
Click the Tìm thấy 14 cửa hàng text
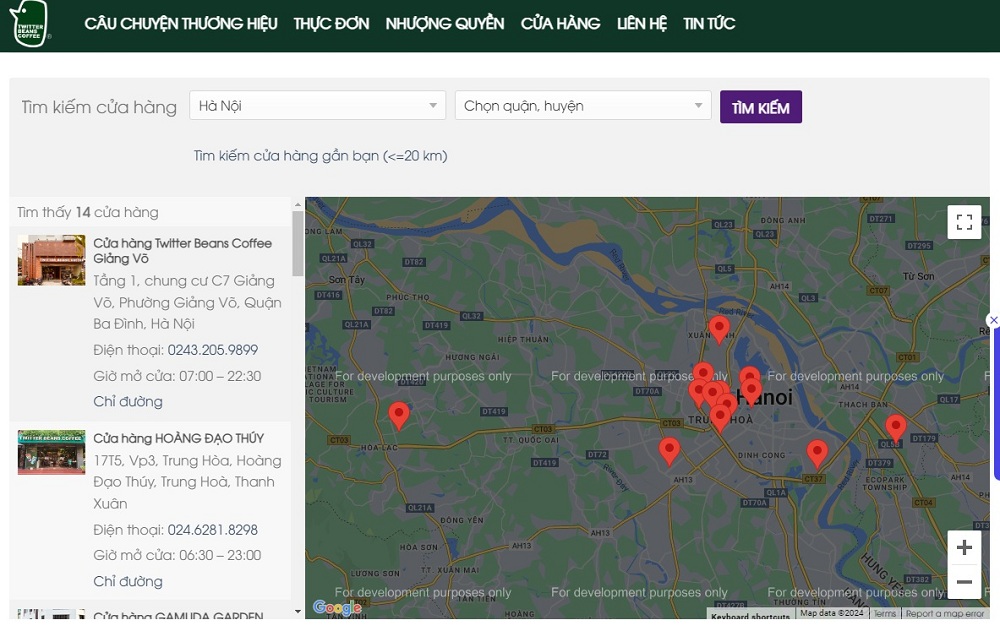(88, 212)
